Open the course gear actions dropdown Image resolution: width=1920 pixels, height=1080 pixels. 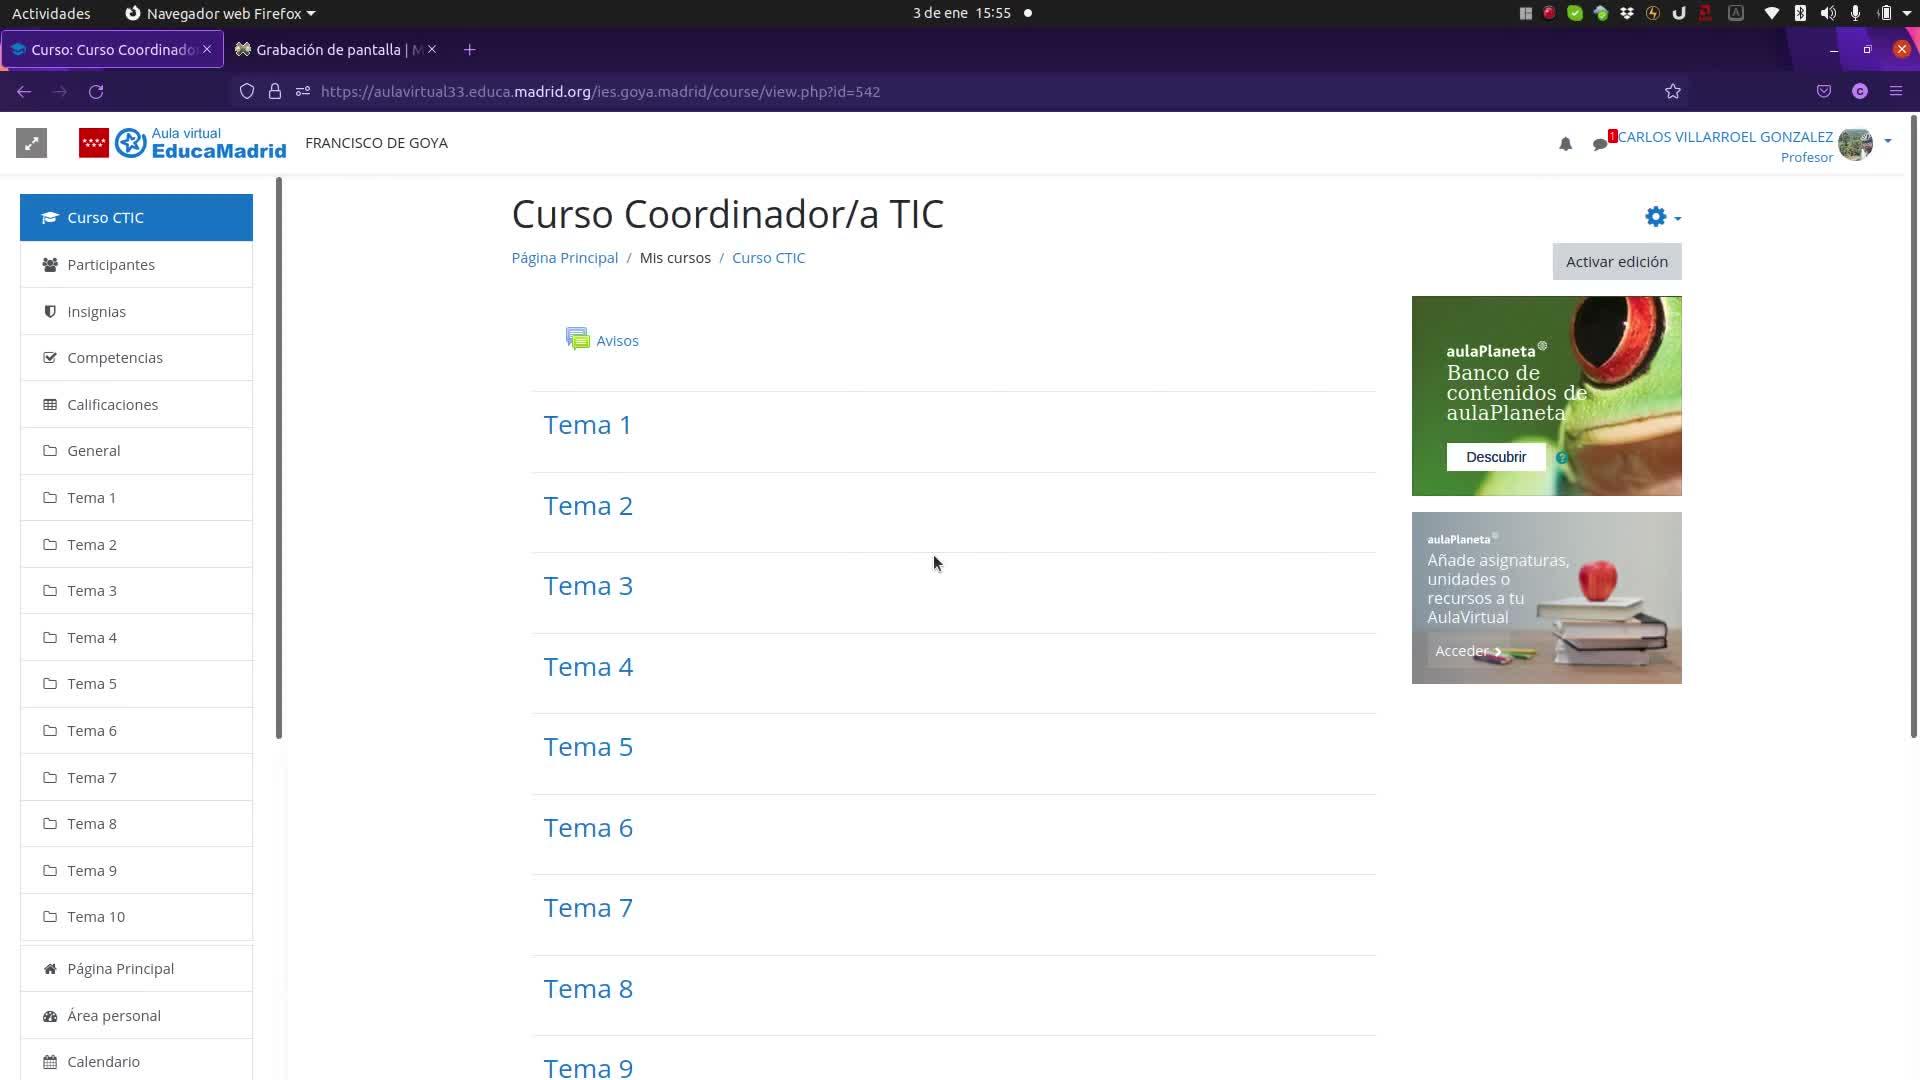tap(1662, 217)
